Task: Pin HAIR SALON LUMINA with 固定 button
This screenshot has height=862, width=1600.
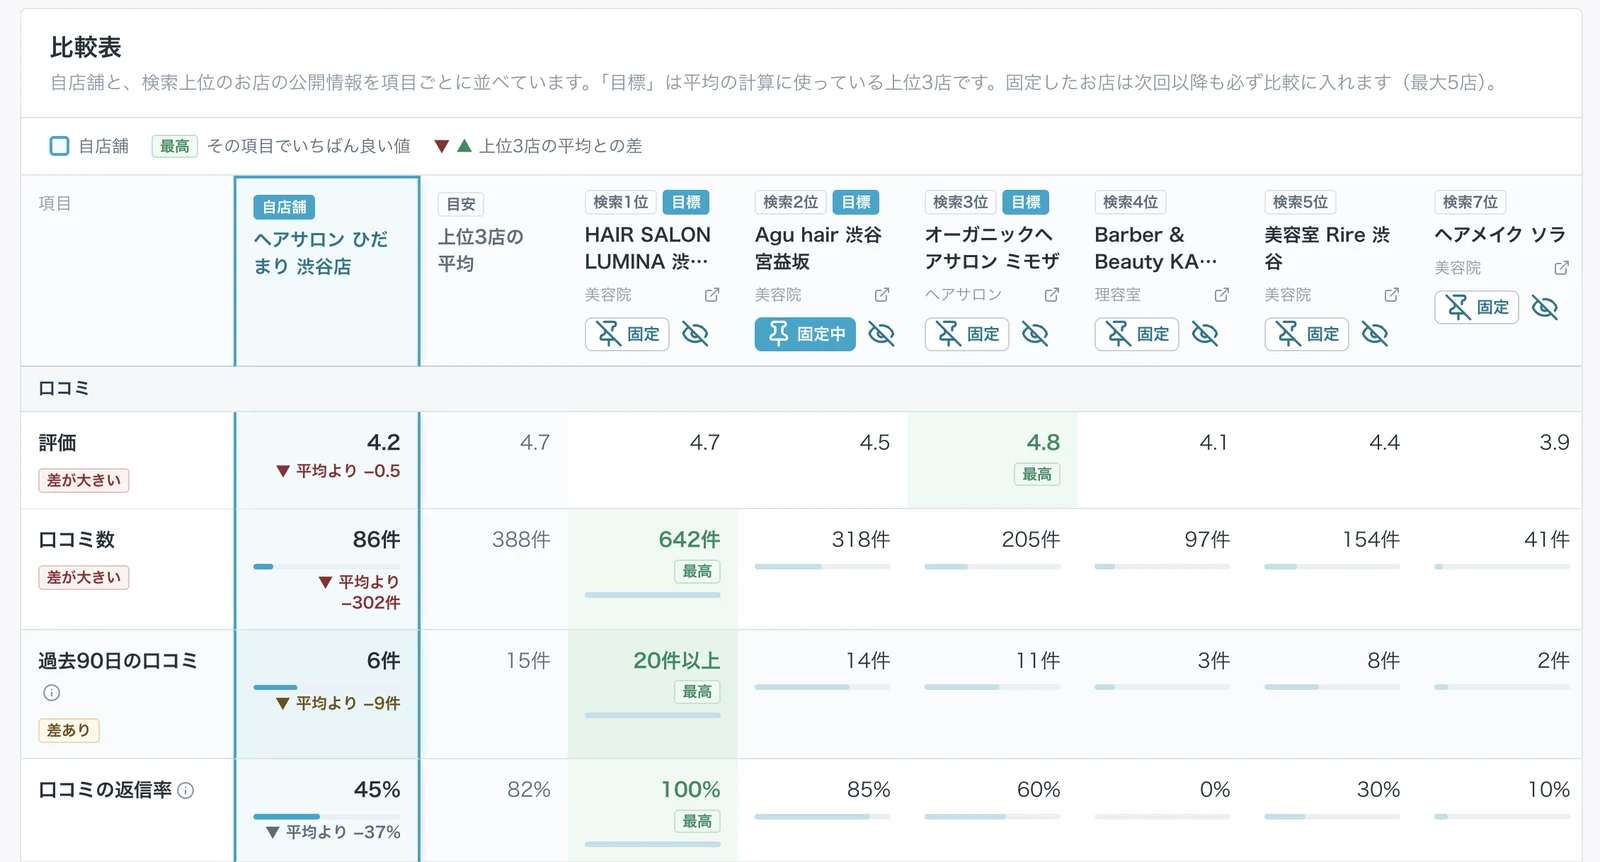Action: click(627, 334)
